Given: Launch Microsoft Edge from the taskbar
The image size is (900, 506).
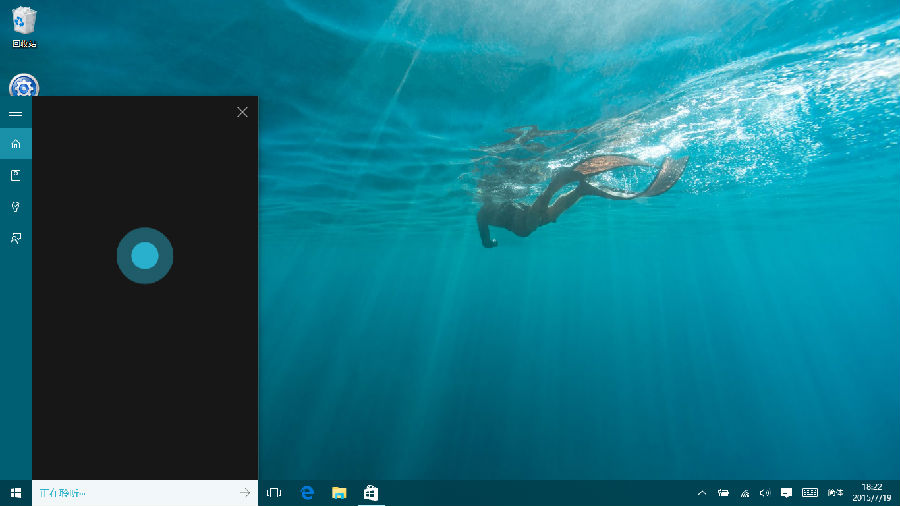Looking at the screenshot, I should (x=307, y=493).
